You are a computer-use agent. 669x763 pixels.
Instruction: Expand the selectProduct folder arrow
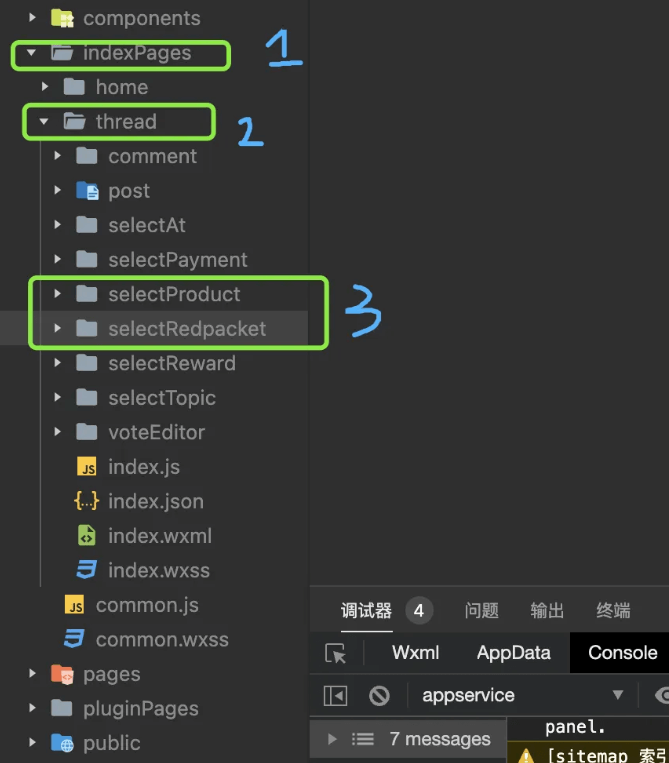pos(58,294)
